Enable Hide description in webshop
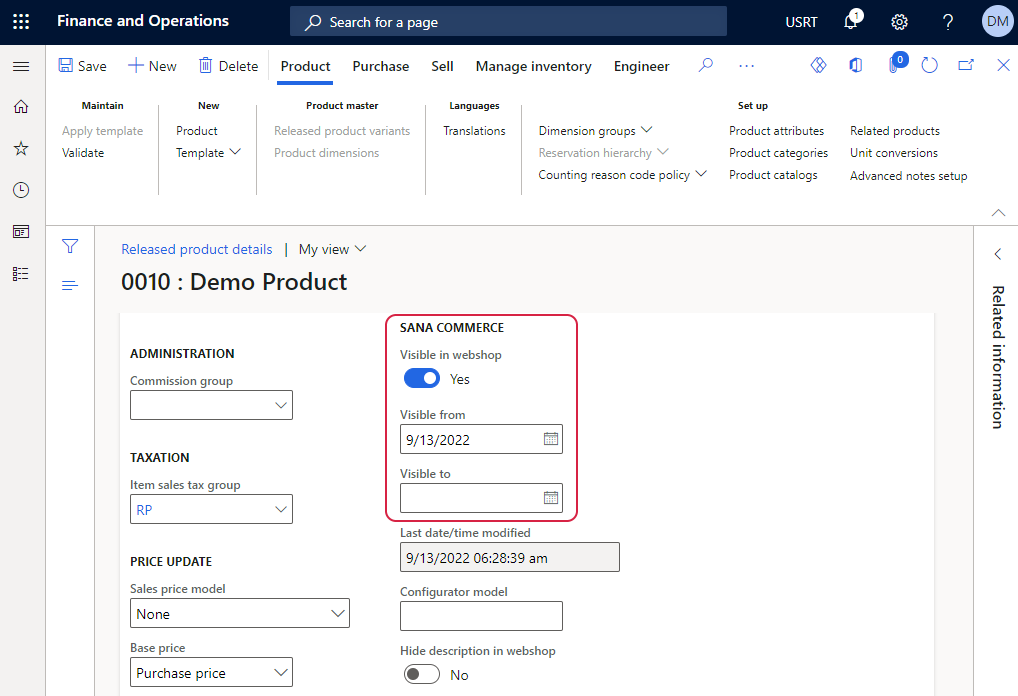Viewport: 1018px width, 696px height. (421, 674)
